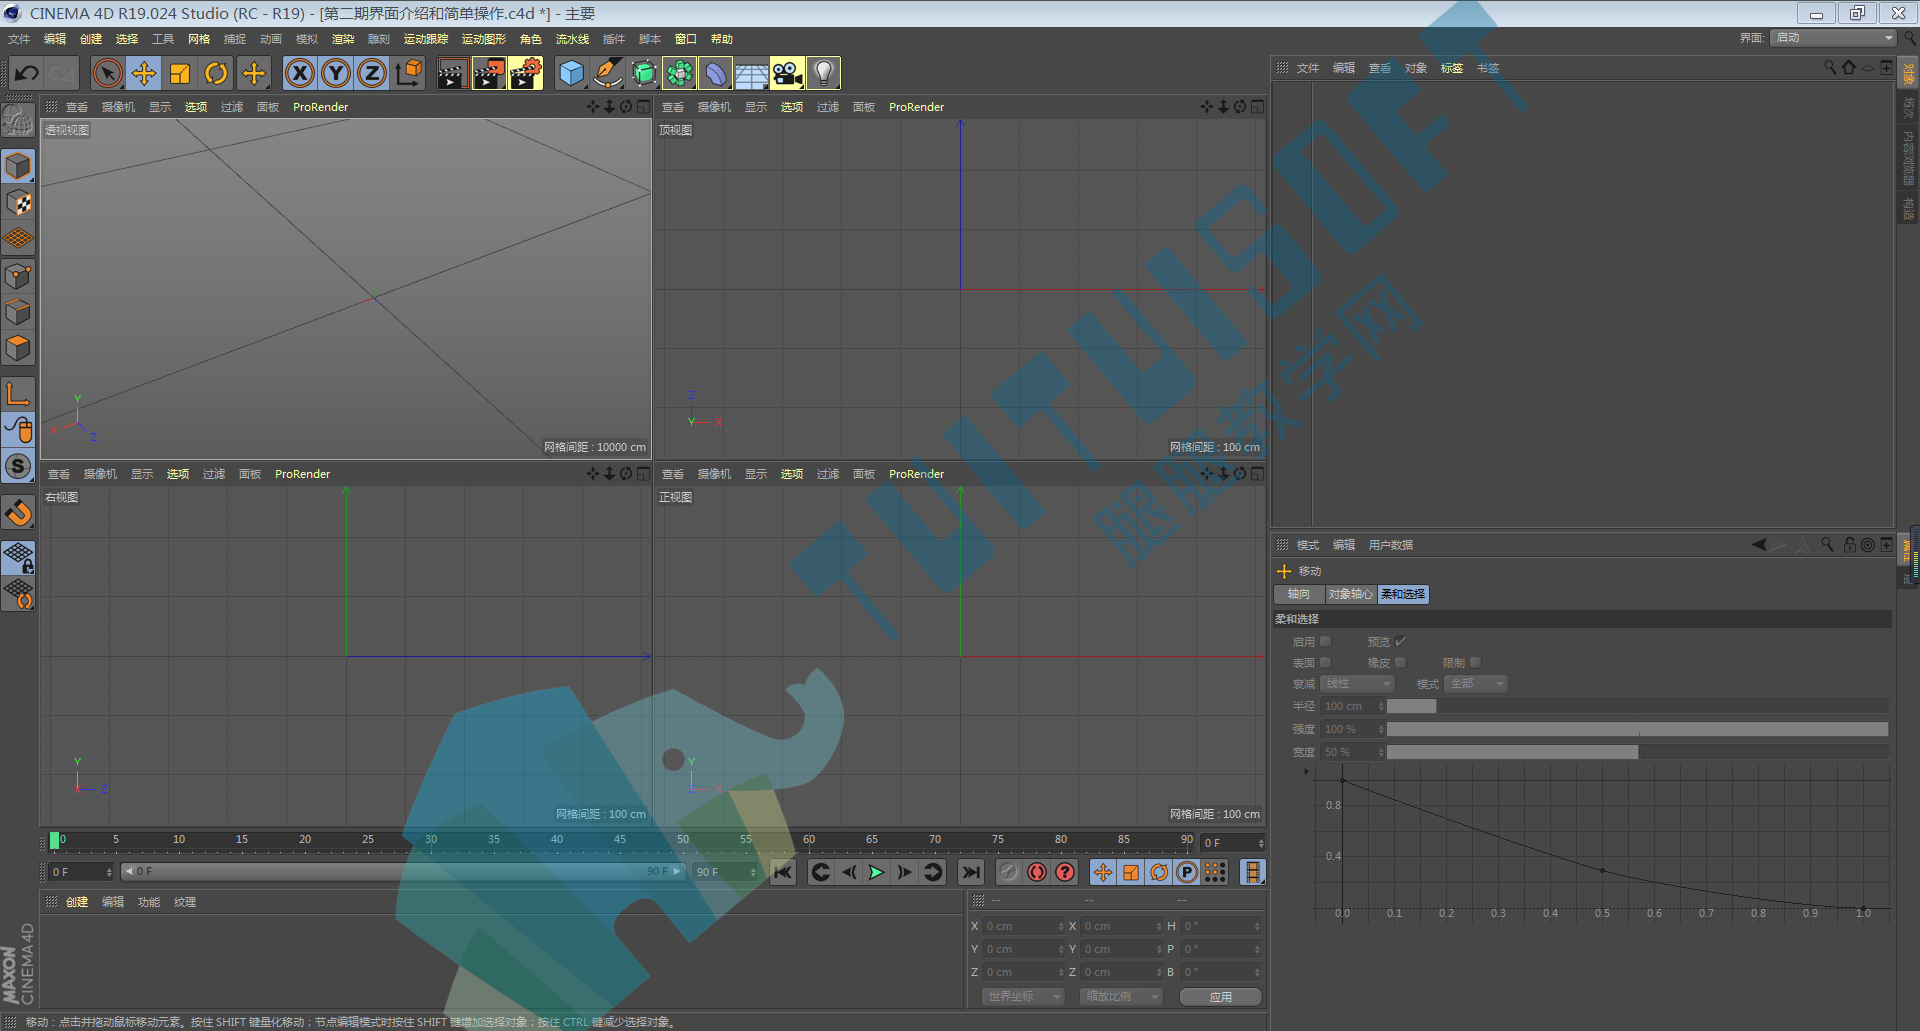The image size is (1920, 1031).
Task: Click the Undo arrow icon
Action: (x=27, y=73)
